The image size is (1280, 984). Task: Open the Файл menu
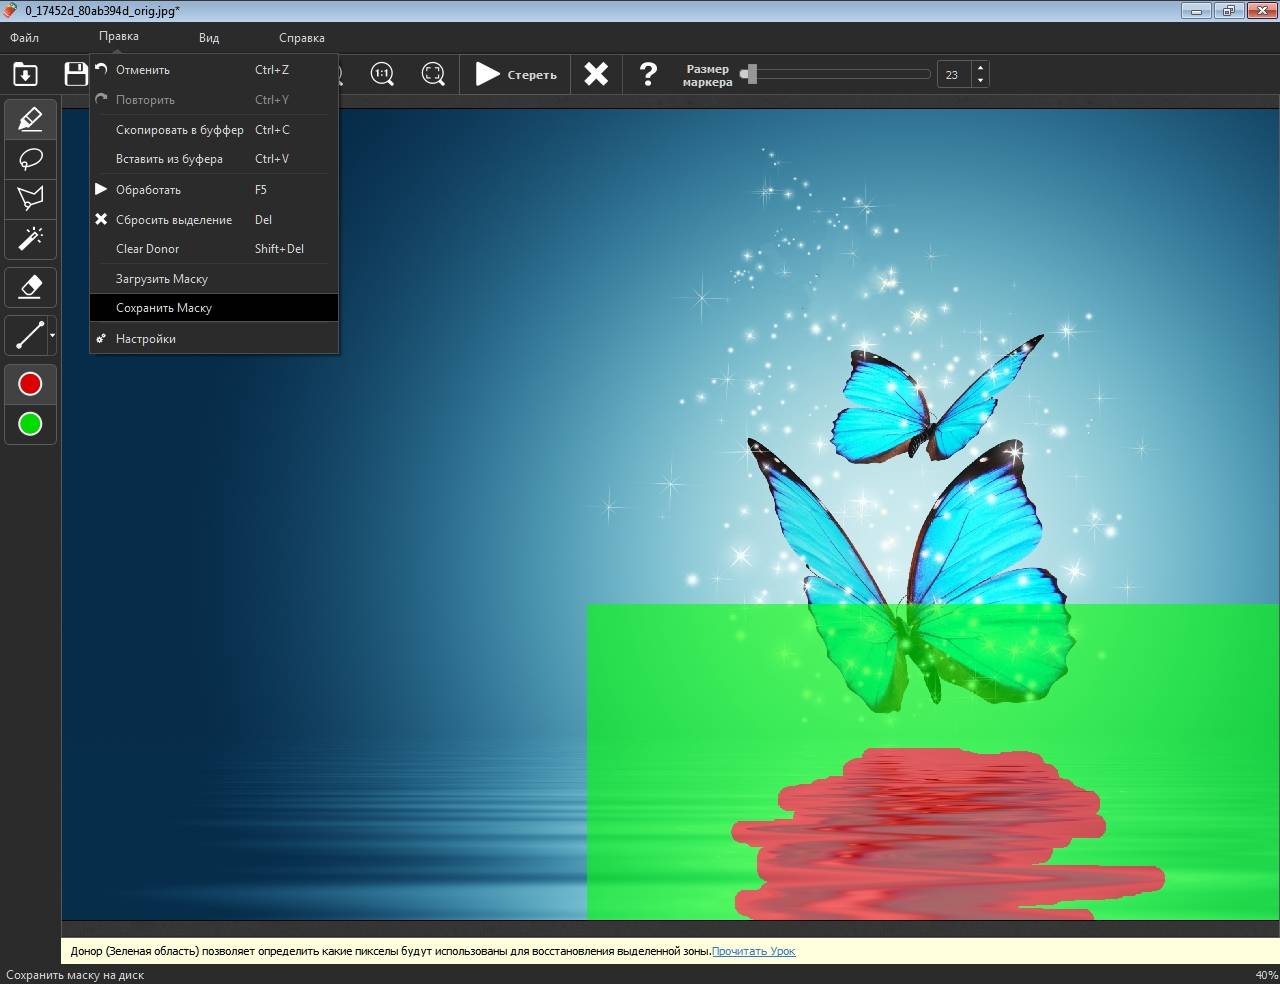pyautogui.click(x=25, y=38)
